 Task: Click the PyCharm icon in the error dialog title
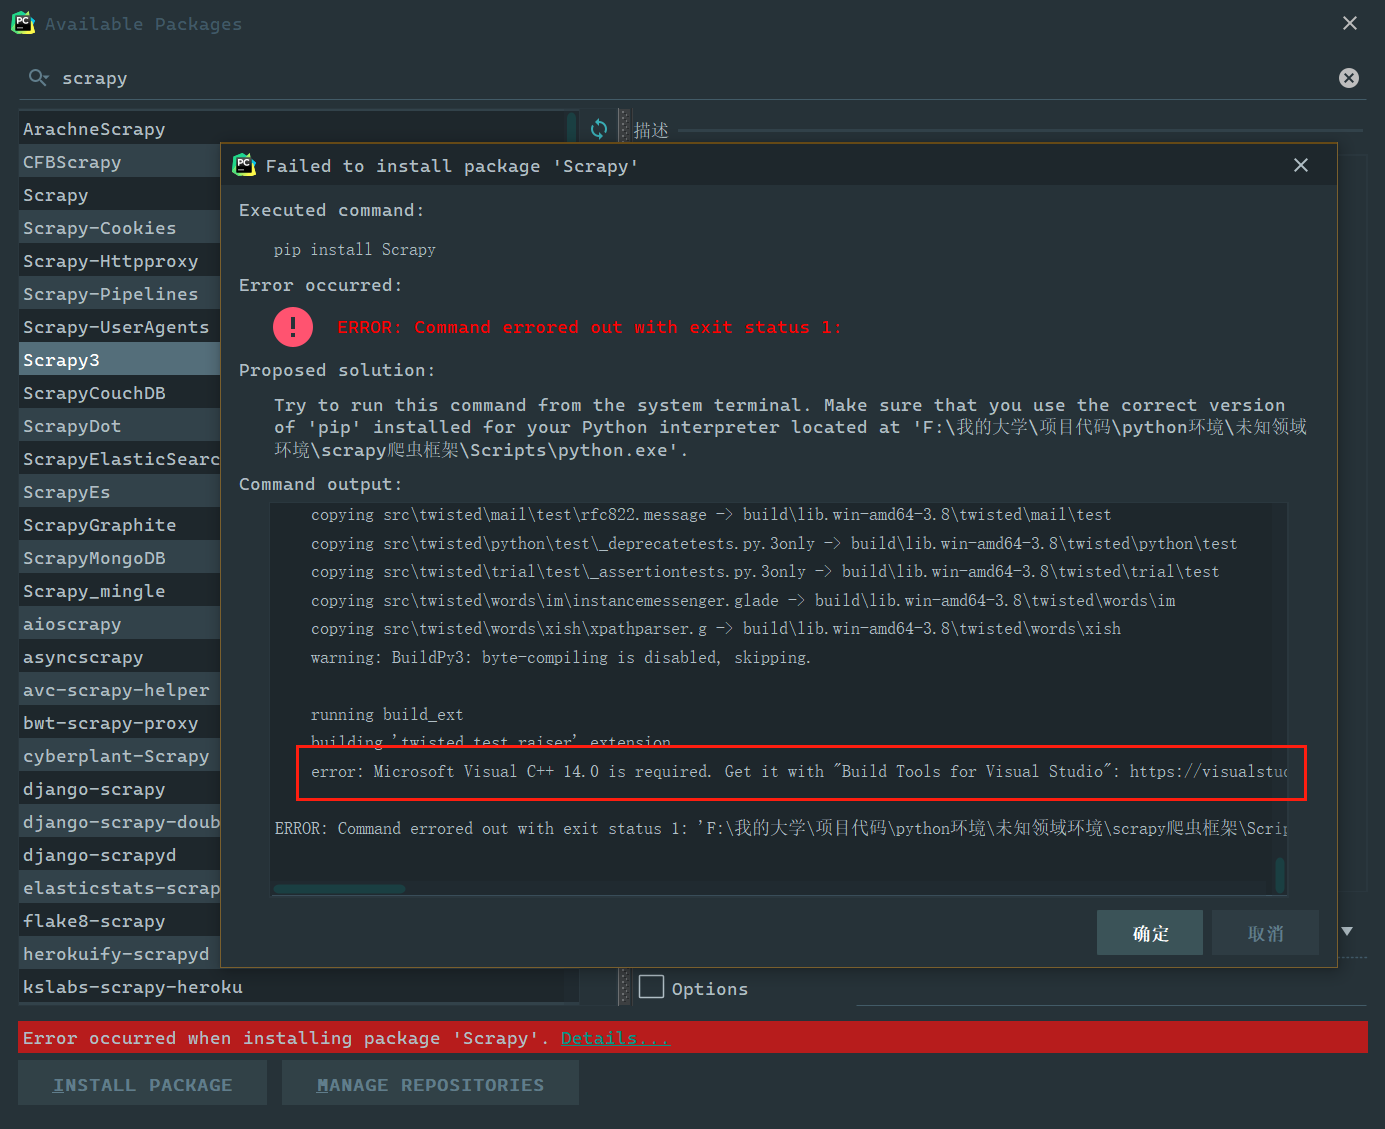(x=244, y=165)
